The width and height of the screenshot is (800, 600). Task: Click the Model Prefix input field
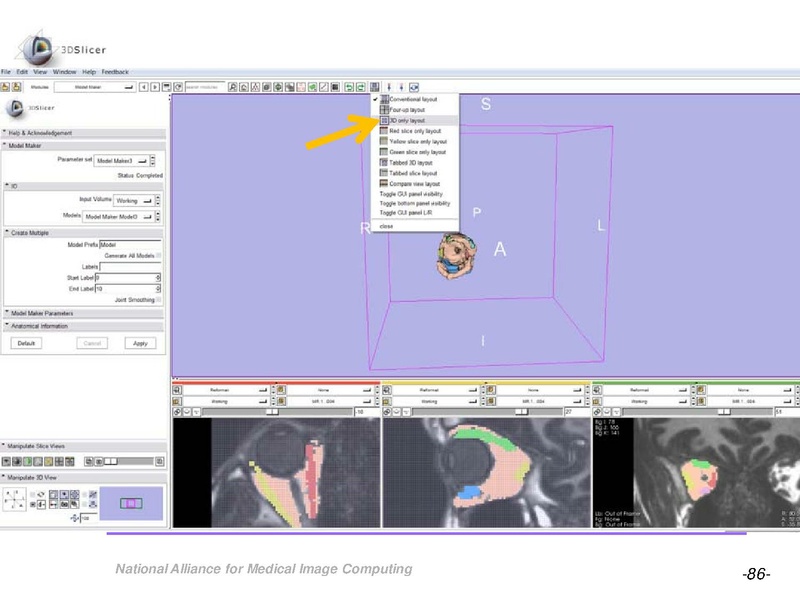[x=130, y=245]
